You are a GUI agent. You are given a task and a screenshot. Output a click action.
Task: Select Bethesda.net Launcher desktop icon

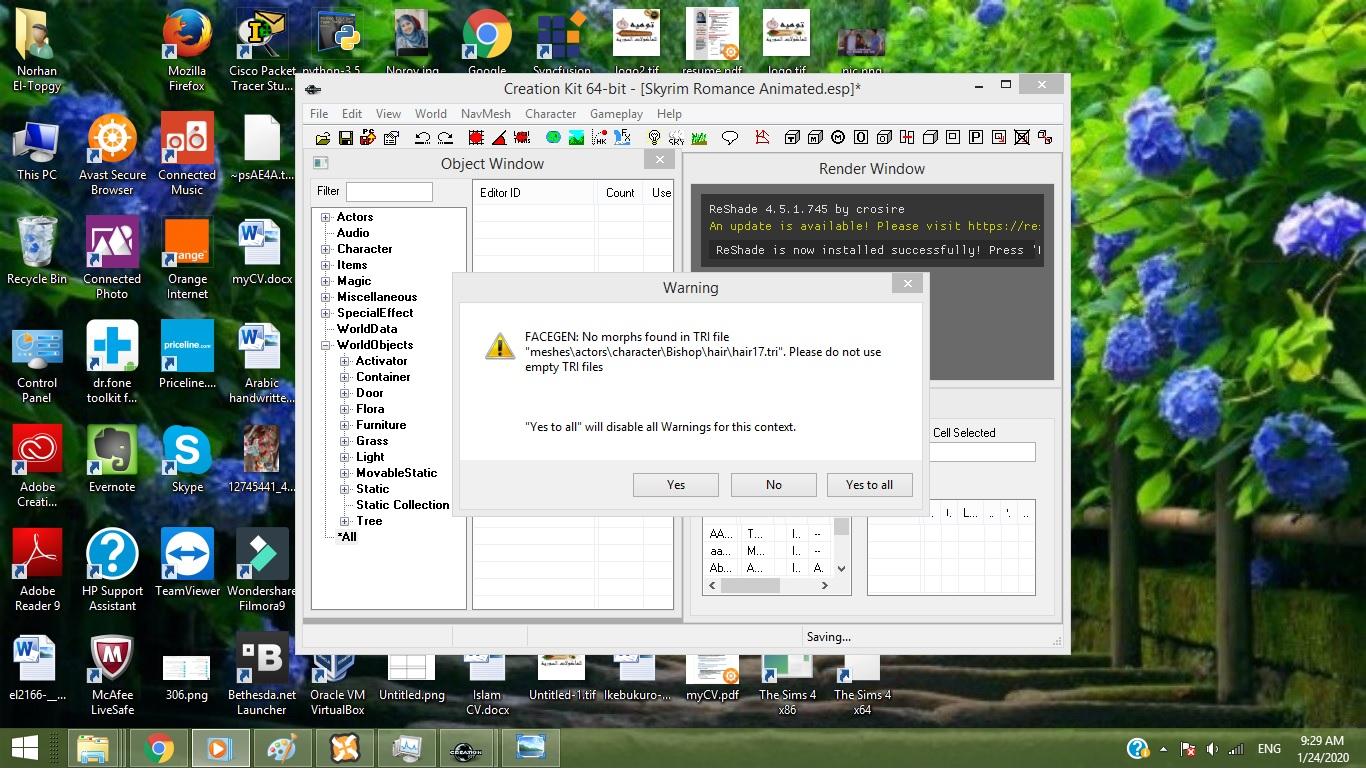[x=262, y=673]
